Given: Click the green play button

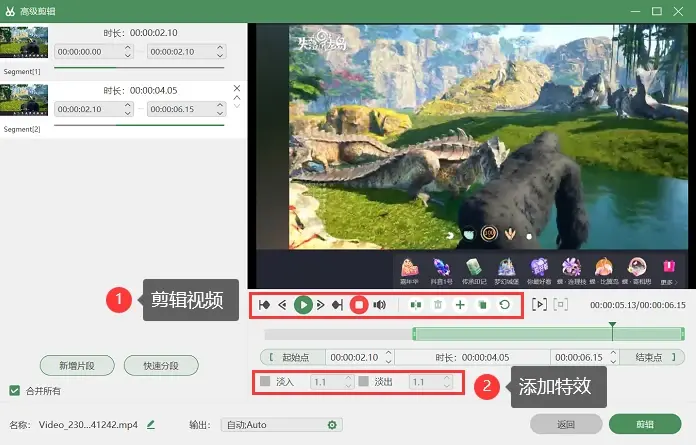Looking at the screenshot, I should point(303,305).
